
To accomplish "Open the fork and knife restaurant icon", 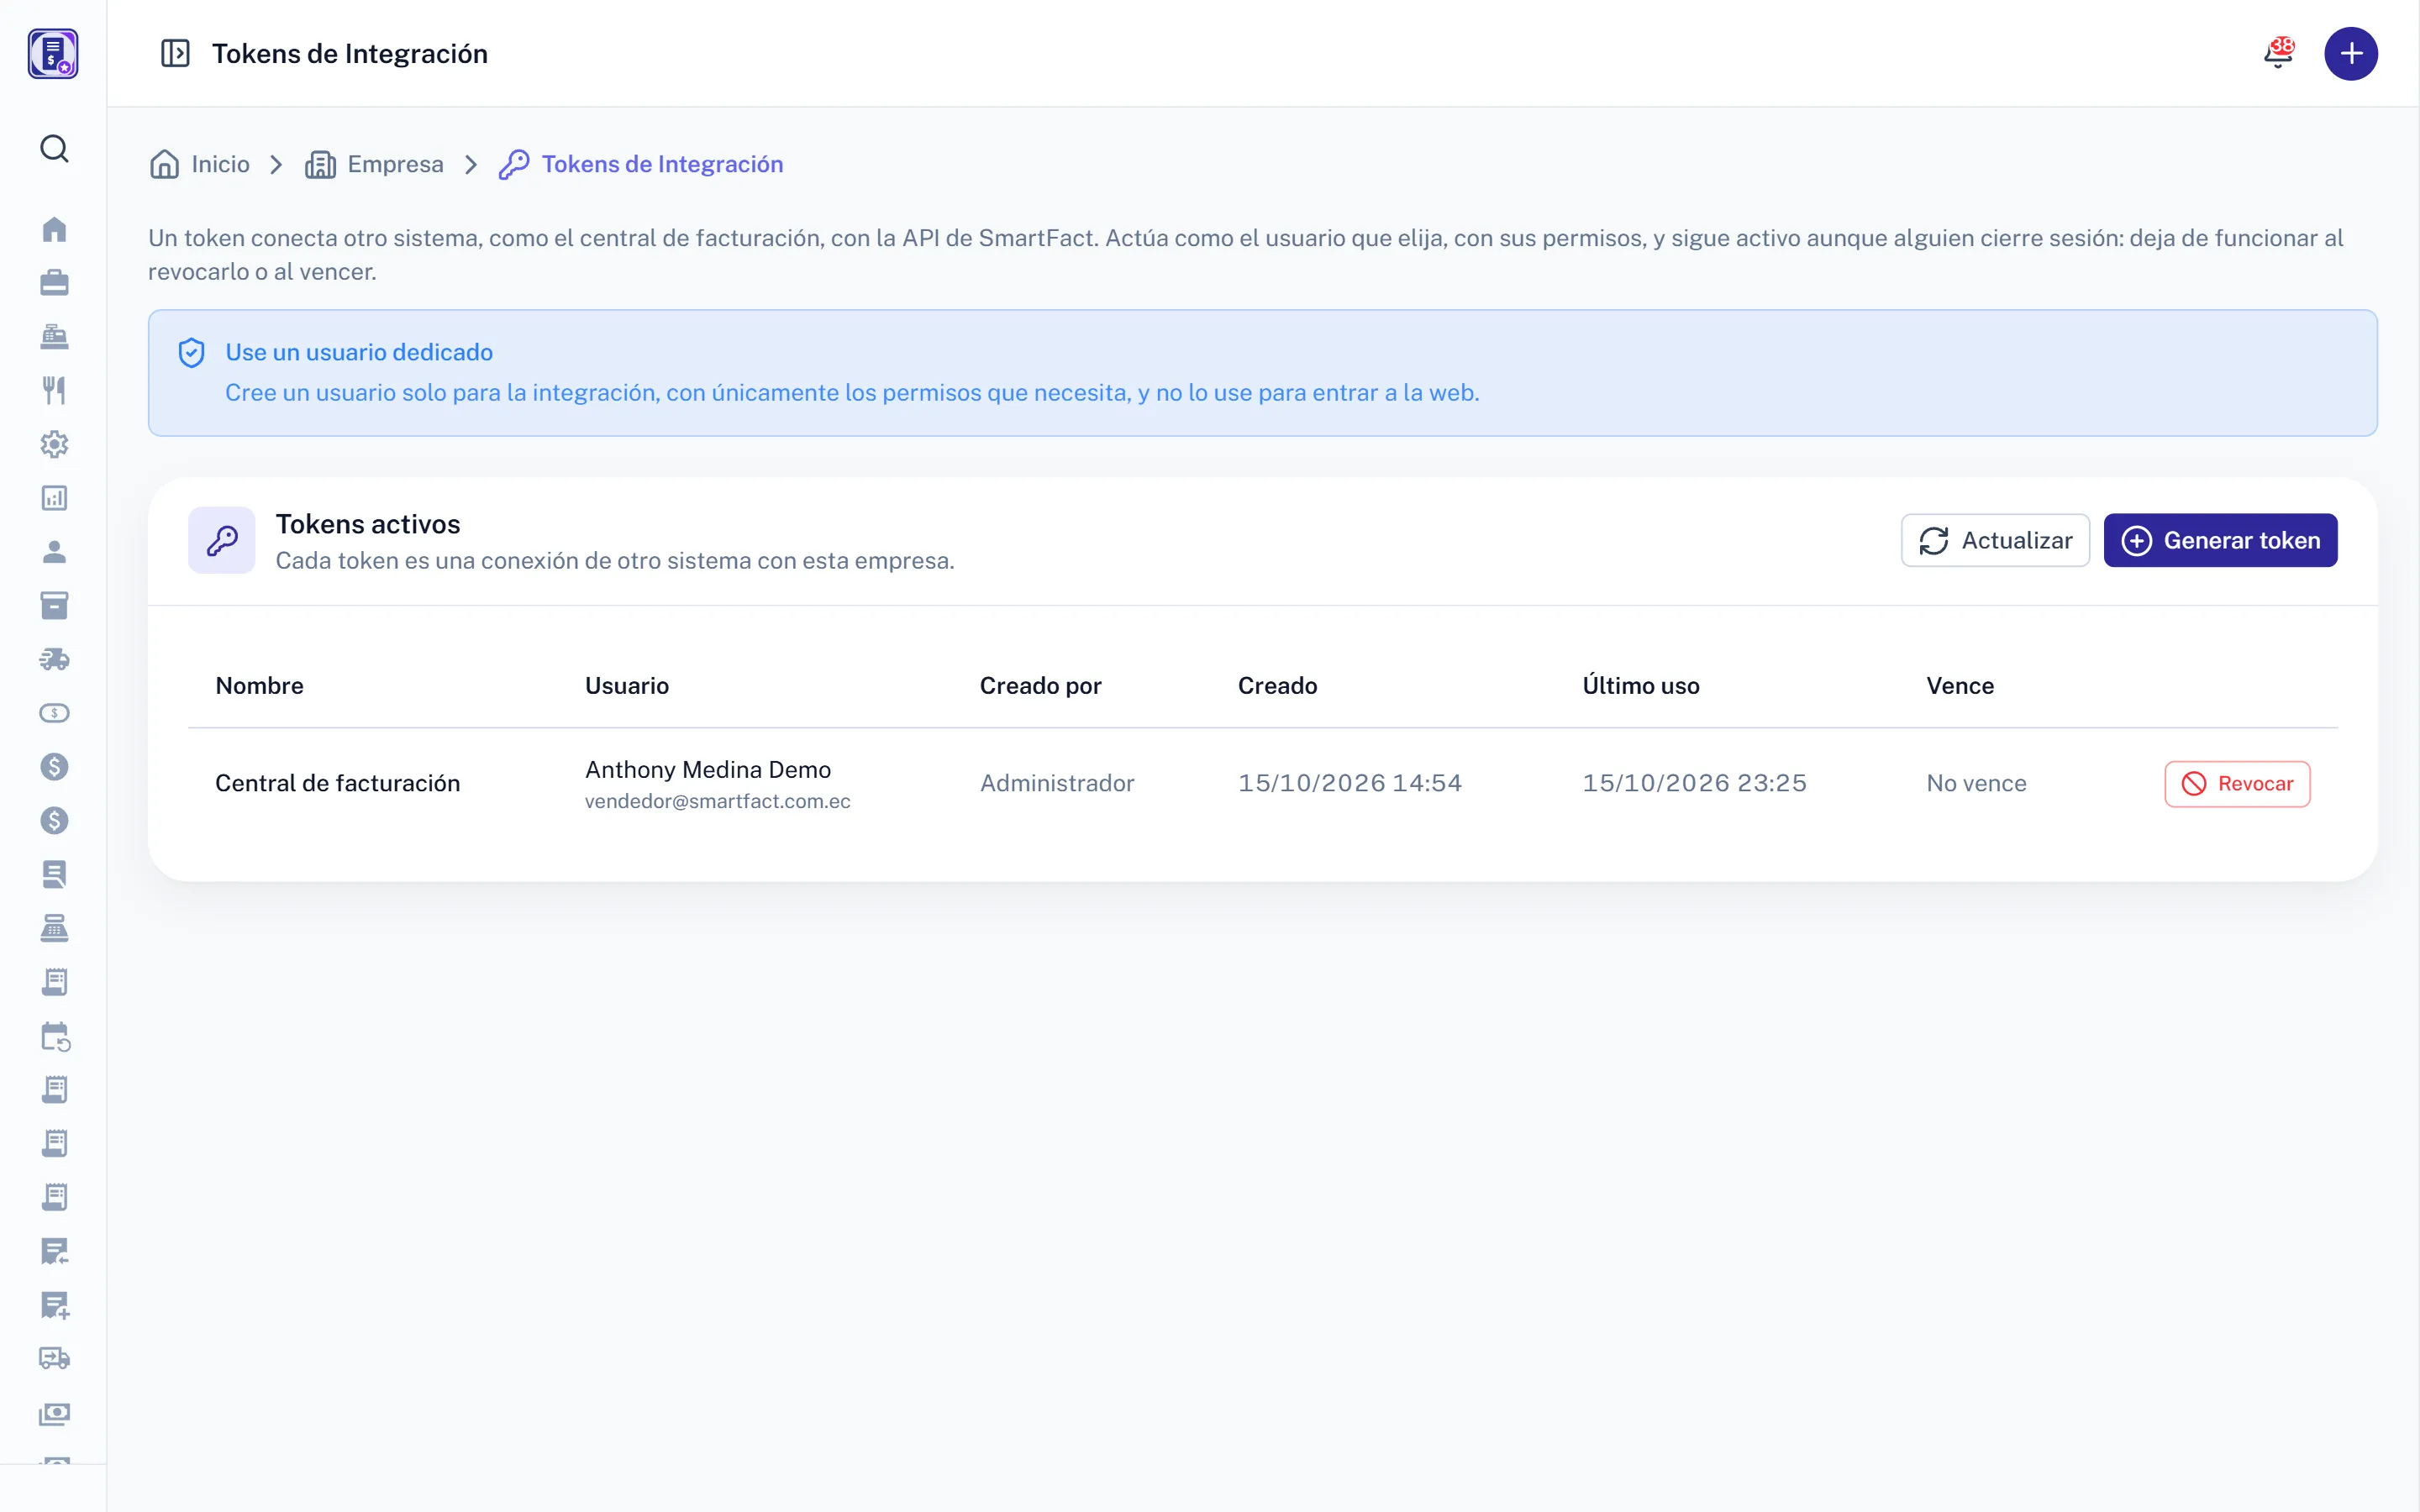I will 54,391.
